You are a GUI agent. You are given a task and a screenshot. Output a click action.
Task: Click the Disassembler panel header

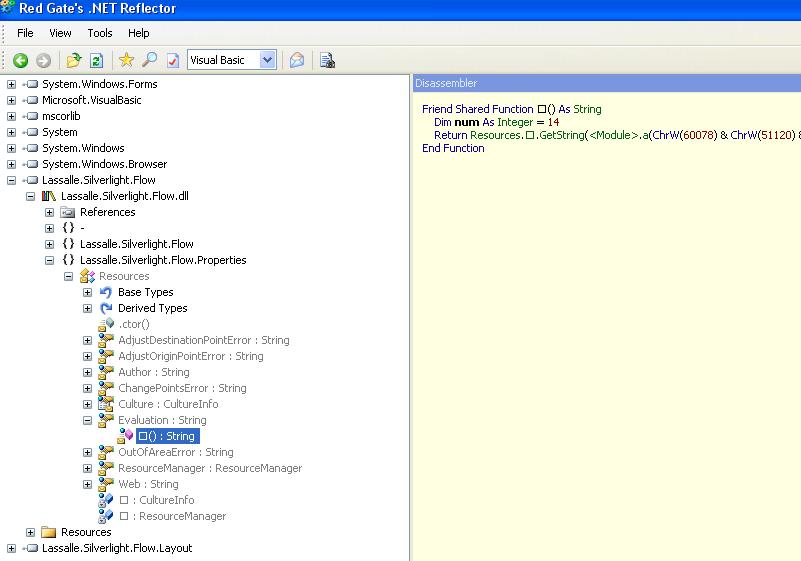tap(606, 83)
